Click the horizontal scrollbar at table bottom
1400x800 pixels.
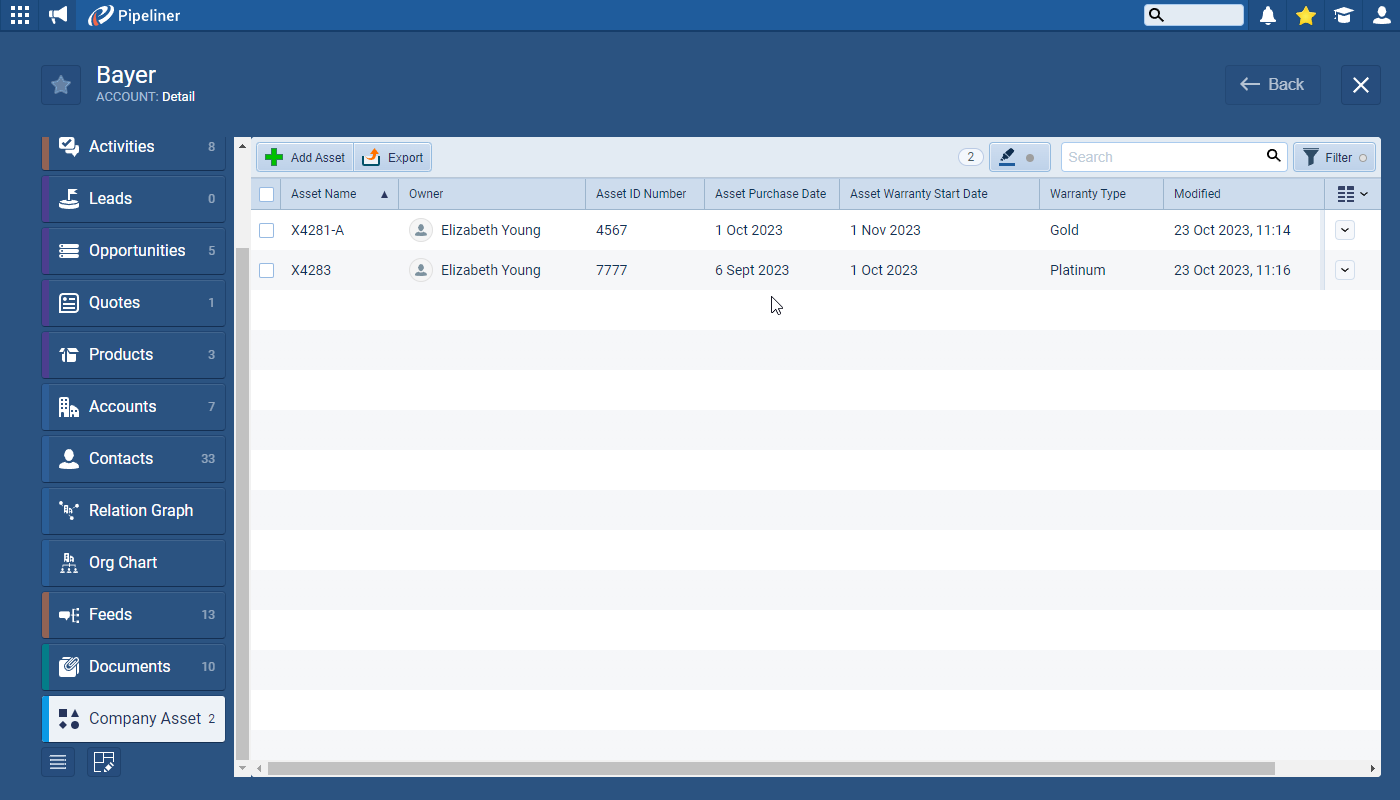click(770, 768)
